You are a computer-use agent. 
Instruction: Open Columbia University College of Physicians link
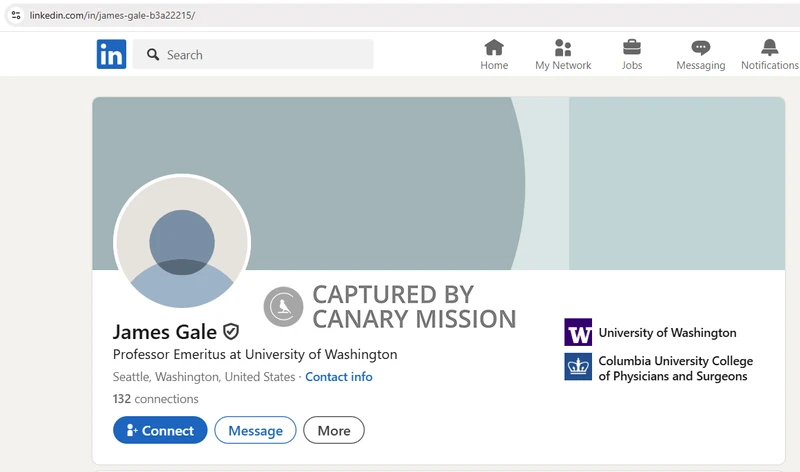tap(676, 368)
